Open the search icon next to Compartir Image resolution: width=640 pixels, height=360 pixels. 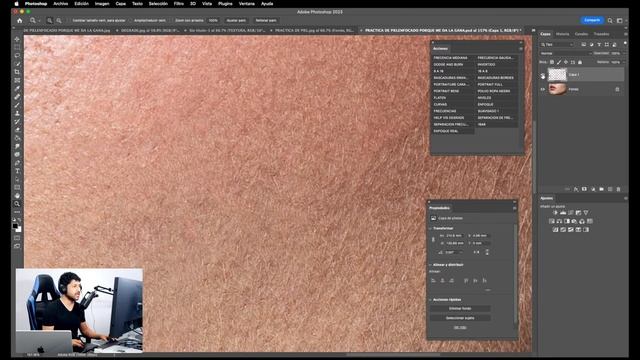point(610,20)
